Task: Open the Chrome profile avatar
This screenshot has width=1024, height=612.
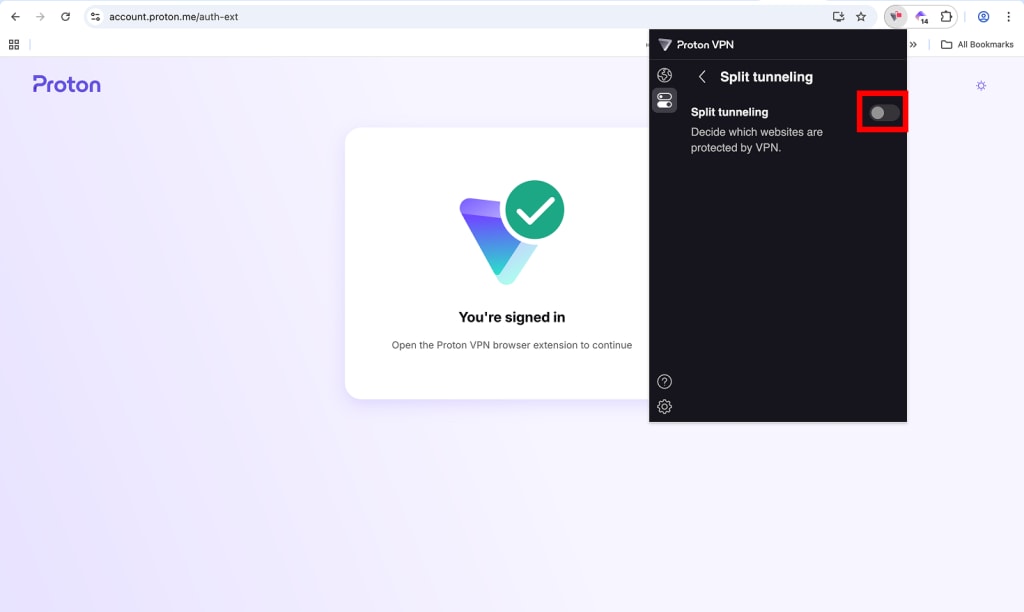Action: (983, 17)
